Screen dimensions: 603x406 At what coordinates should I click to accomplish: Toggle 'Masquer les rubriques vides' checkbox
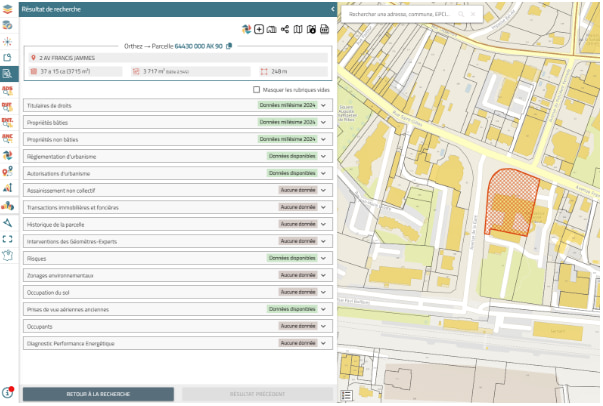point(256,90)
